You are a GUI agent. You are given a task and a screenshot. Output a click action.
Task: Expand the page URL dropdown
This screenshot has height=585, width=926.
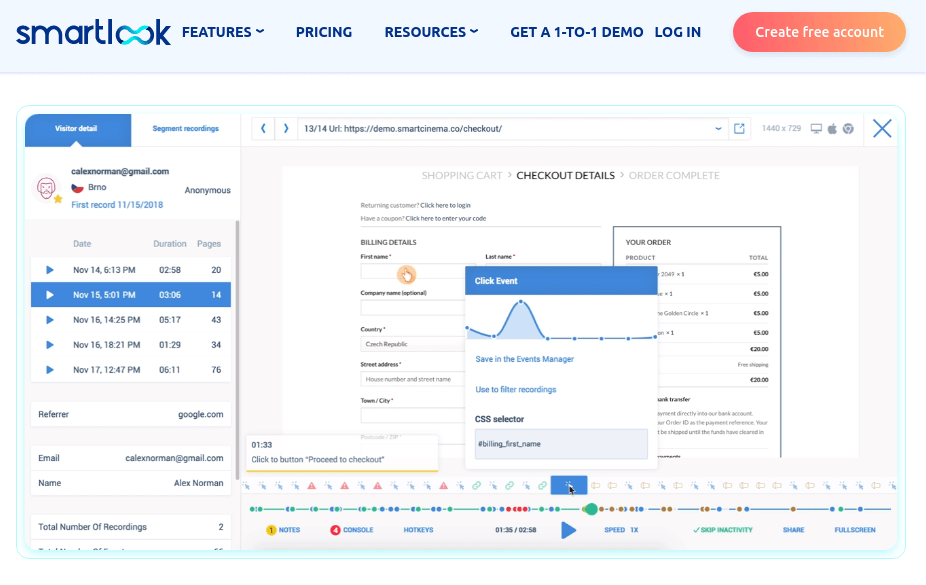[x=718, y=128]
